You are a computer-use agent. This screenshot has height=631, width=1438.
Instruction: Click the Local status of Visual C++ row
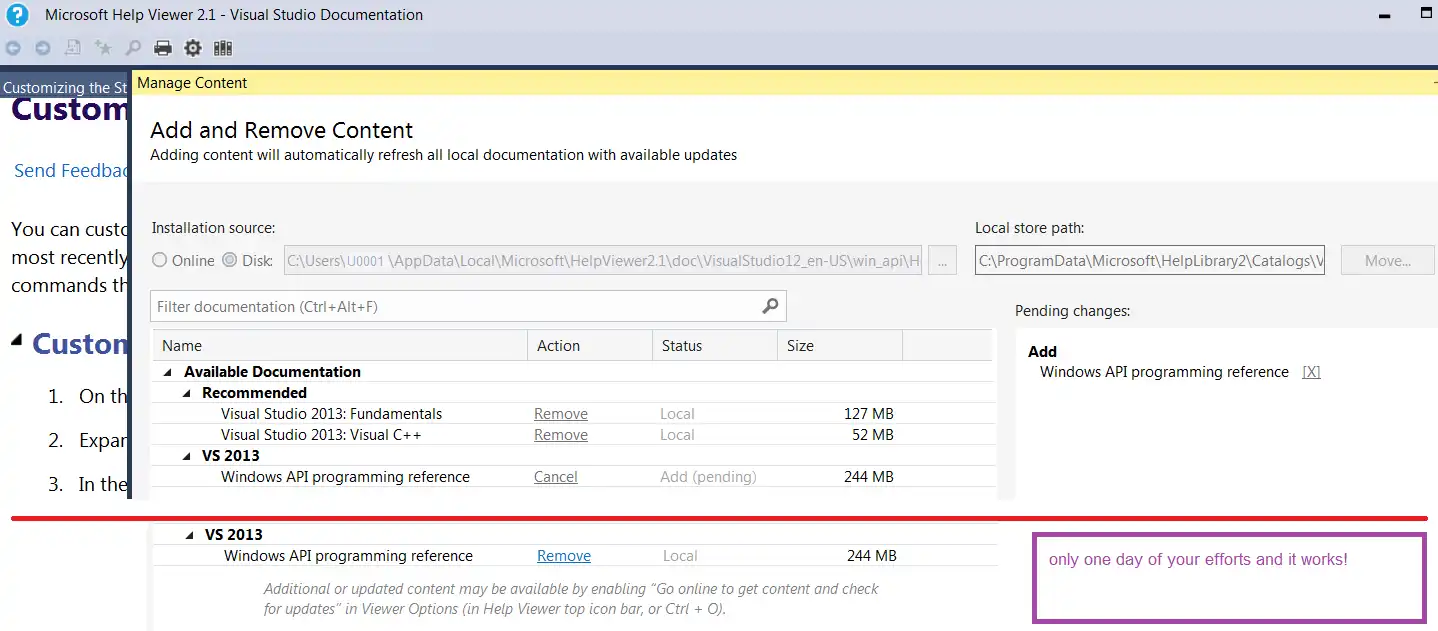point(677,435)
